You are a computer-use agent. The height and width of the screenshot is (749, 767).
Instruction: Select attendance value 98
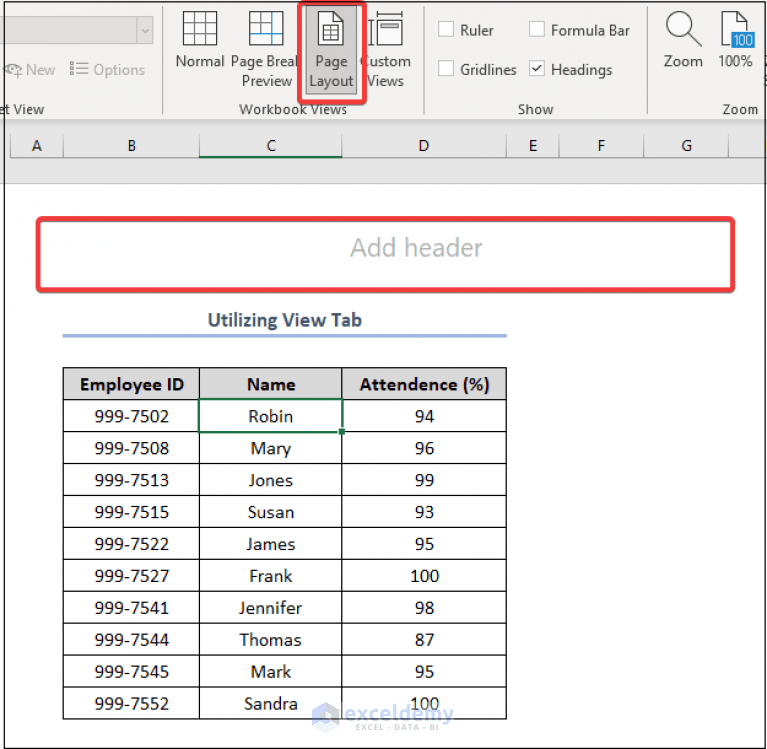pos(424,608)
